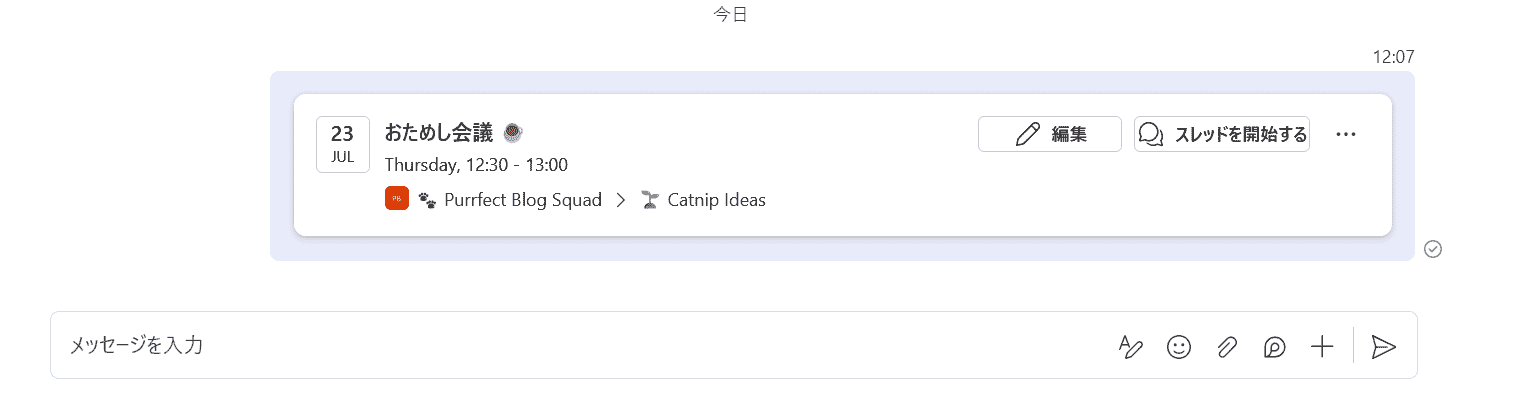Open the text formatting options icon
The image size is (1516, 405).
[x=1130, y=347]
